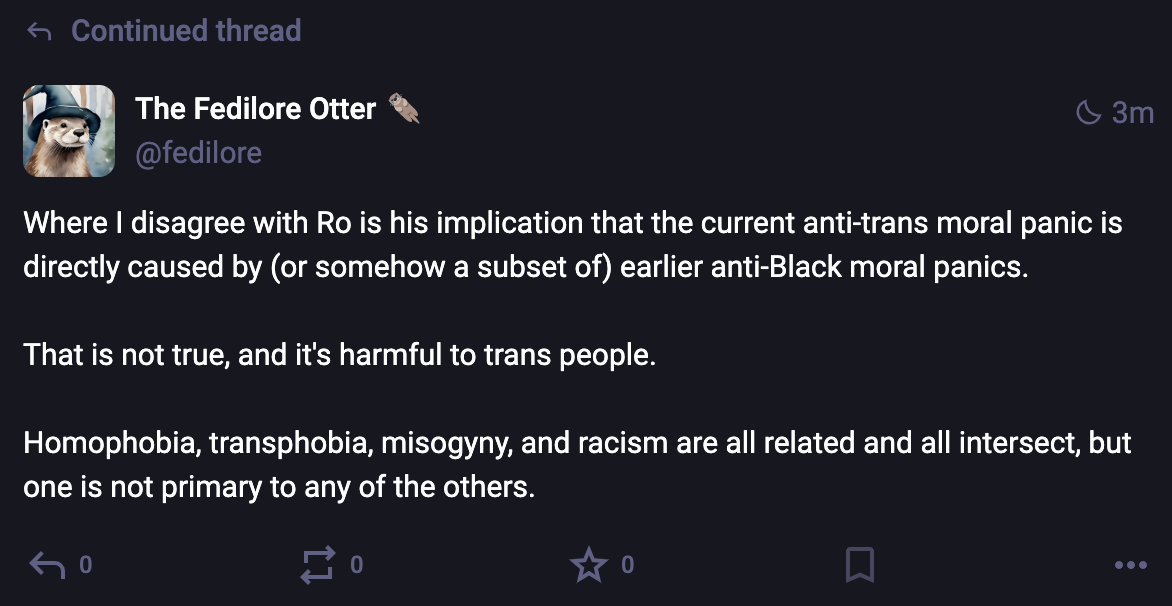The image size is (1172, 606).
Task: Click the line "That is not true"
Action: pyautogui.click(x=339, y=355)
